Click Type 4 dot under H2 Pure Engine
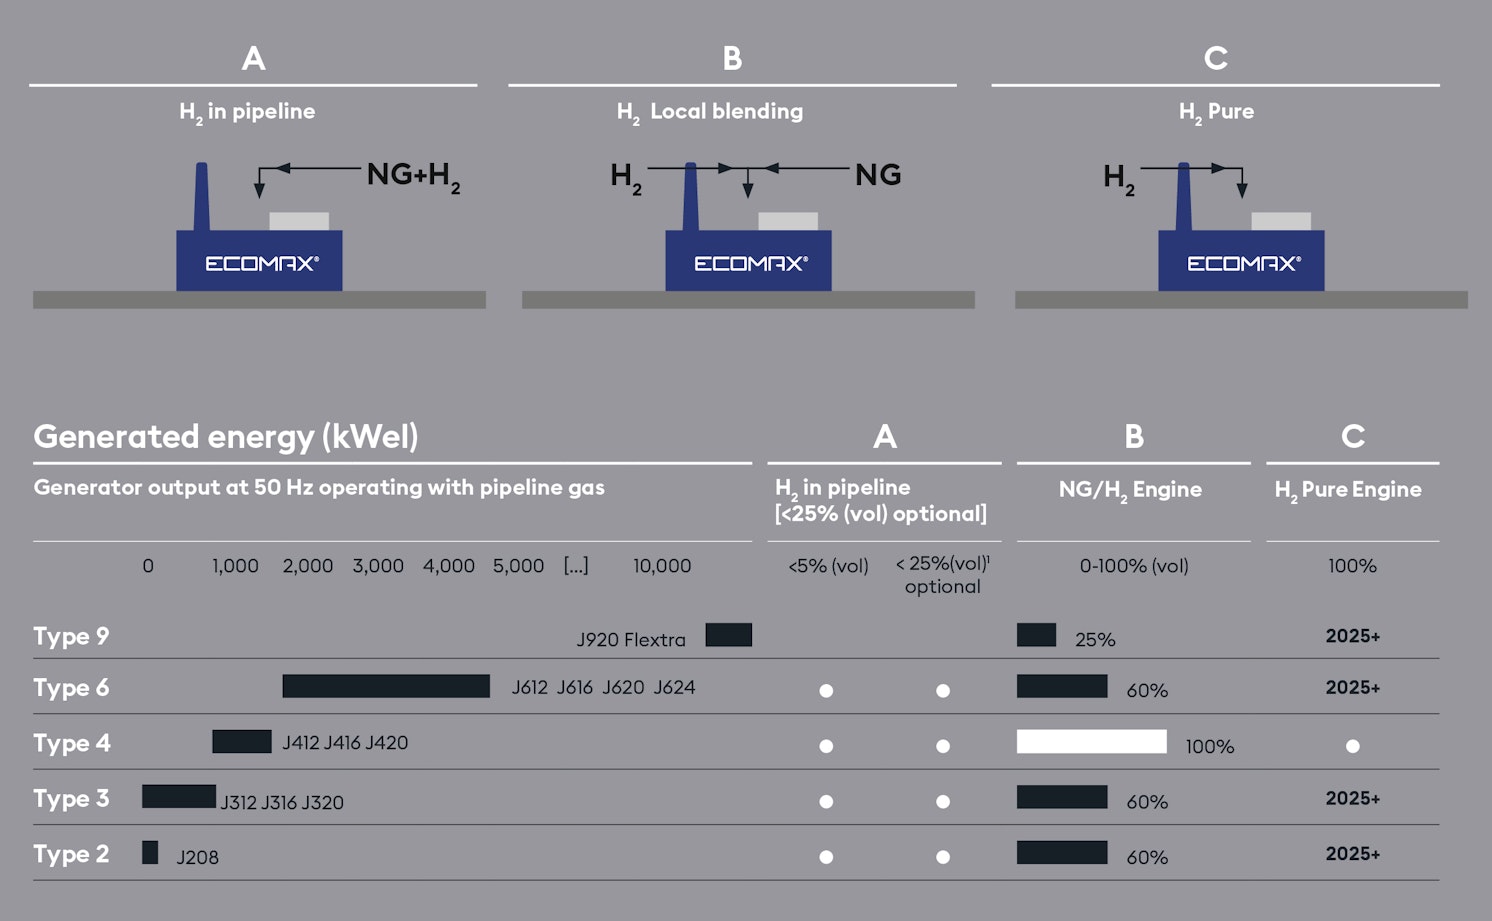The image size is (1492, 921). [x=1353, y=746]
